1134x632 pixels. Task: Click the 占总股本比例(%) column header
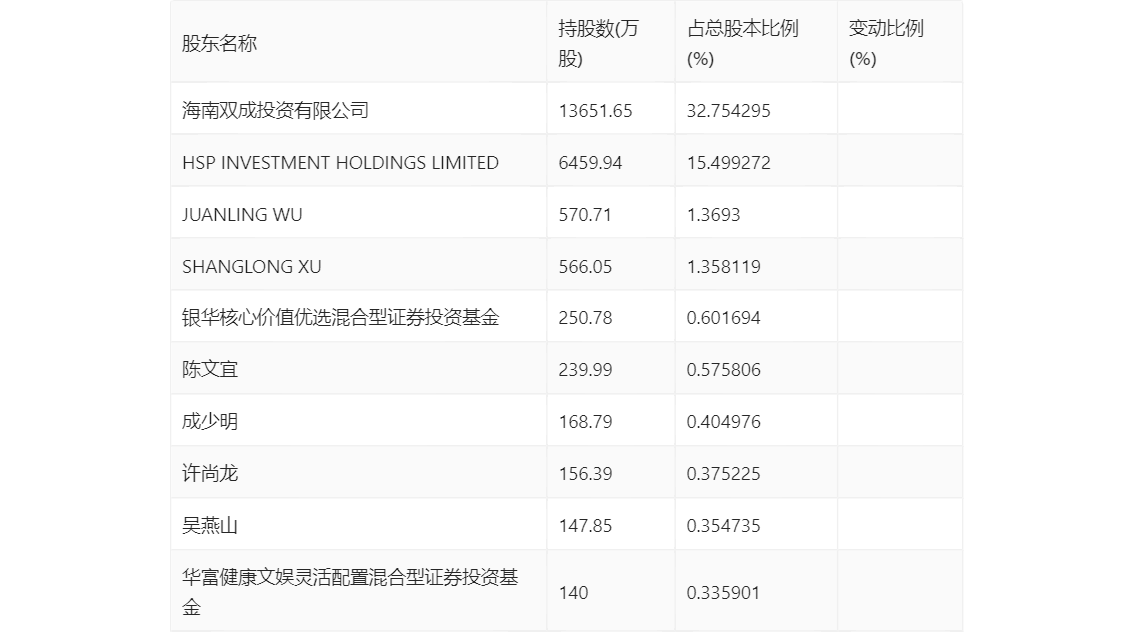[743, 43]
